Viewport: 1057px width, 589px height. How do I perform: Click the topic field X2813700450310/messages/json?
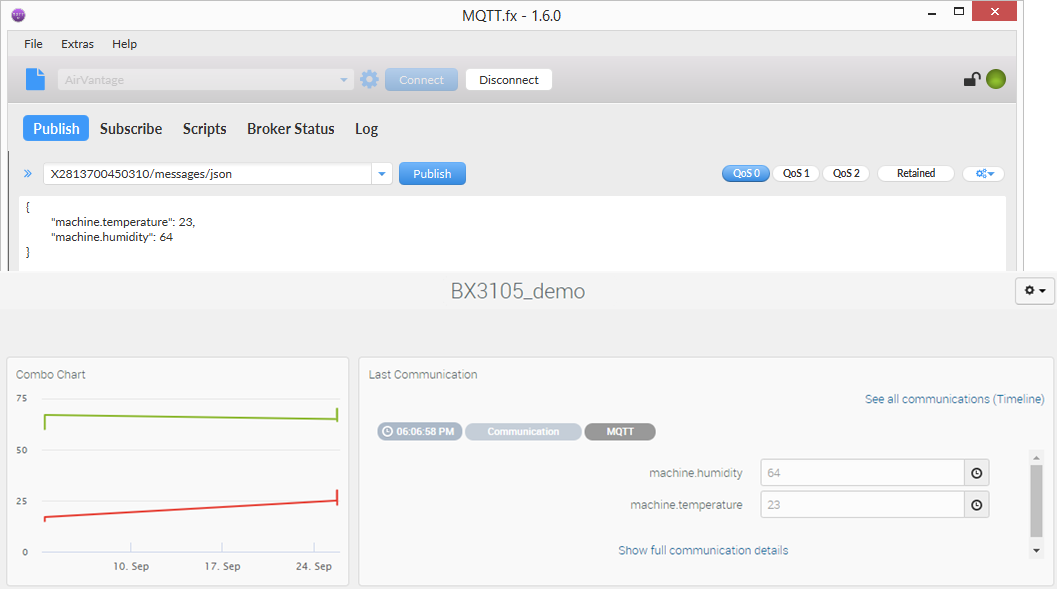pyautogui.click(x=207, y=174)
